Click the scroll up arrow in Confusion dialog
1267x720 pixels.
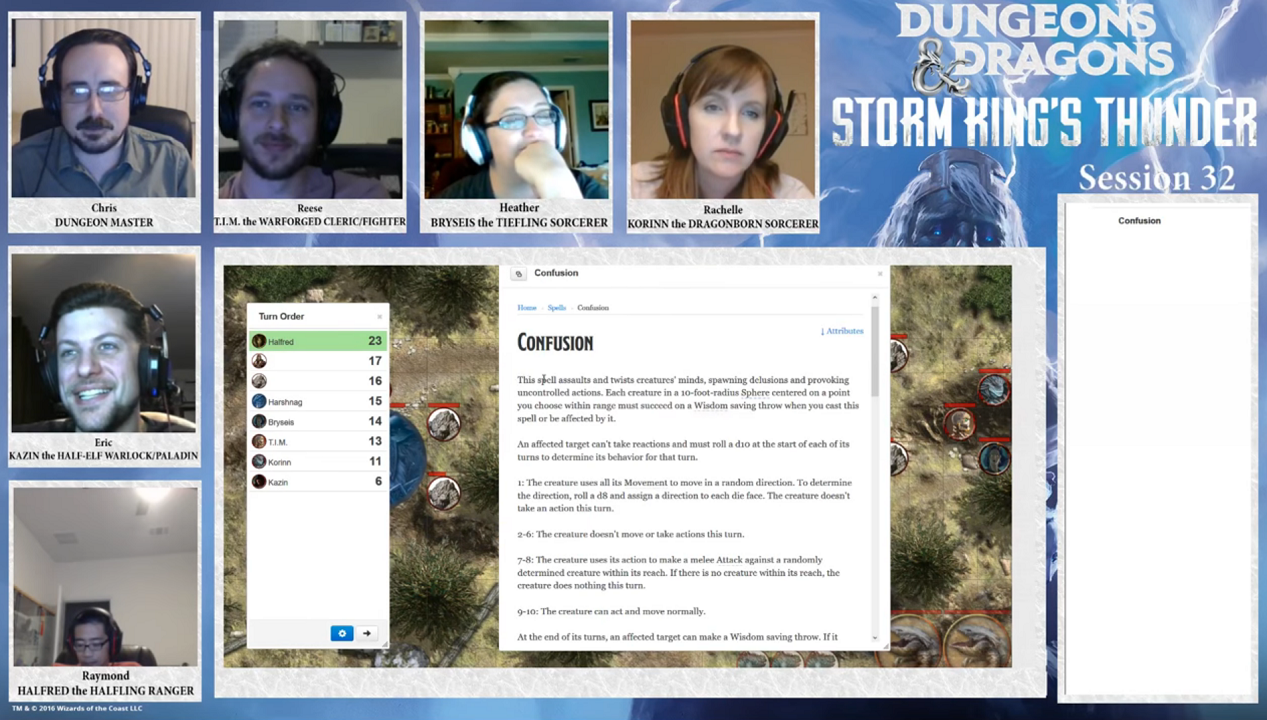874,297
